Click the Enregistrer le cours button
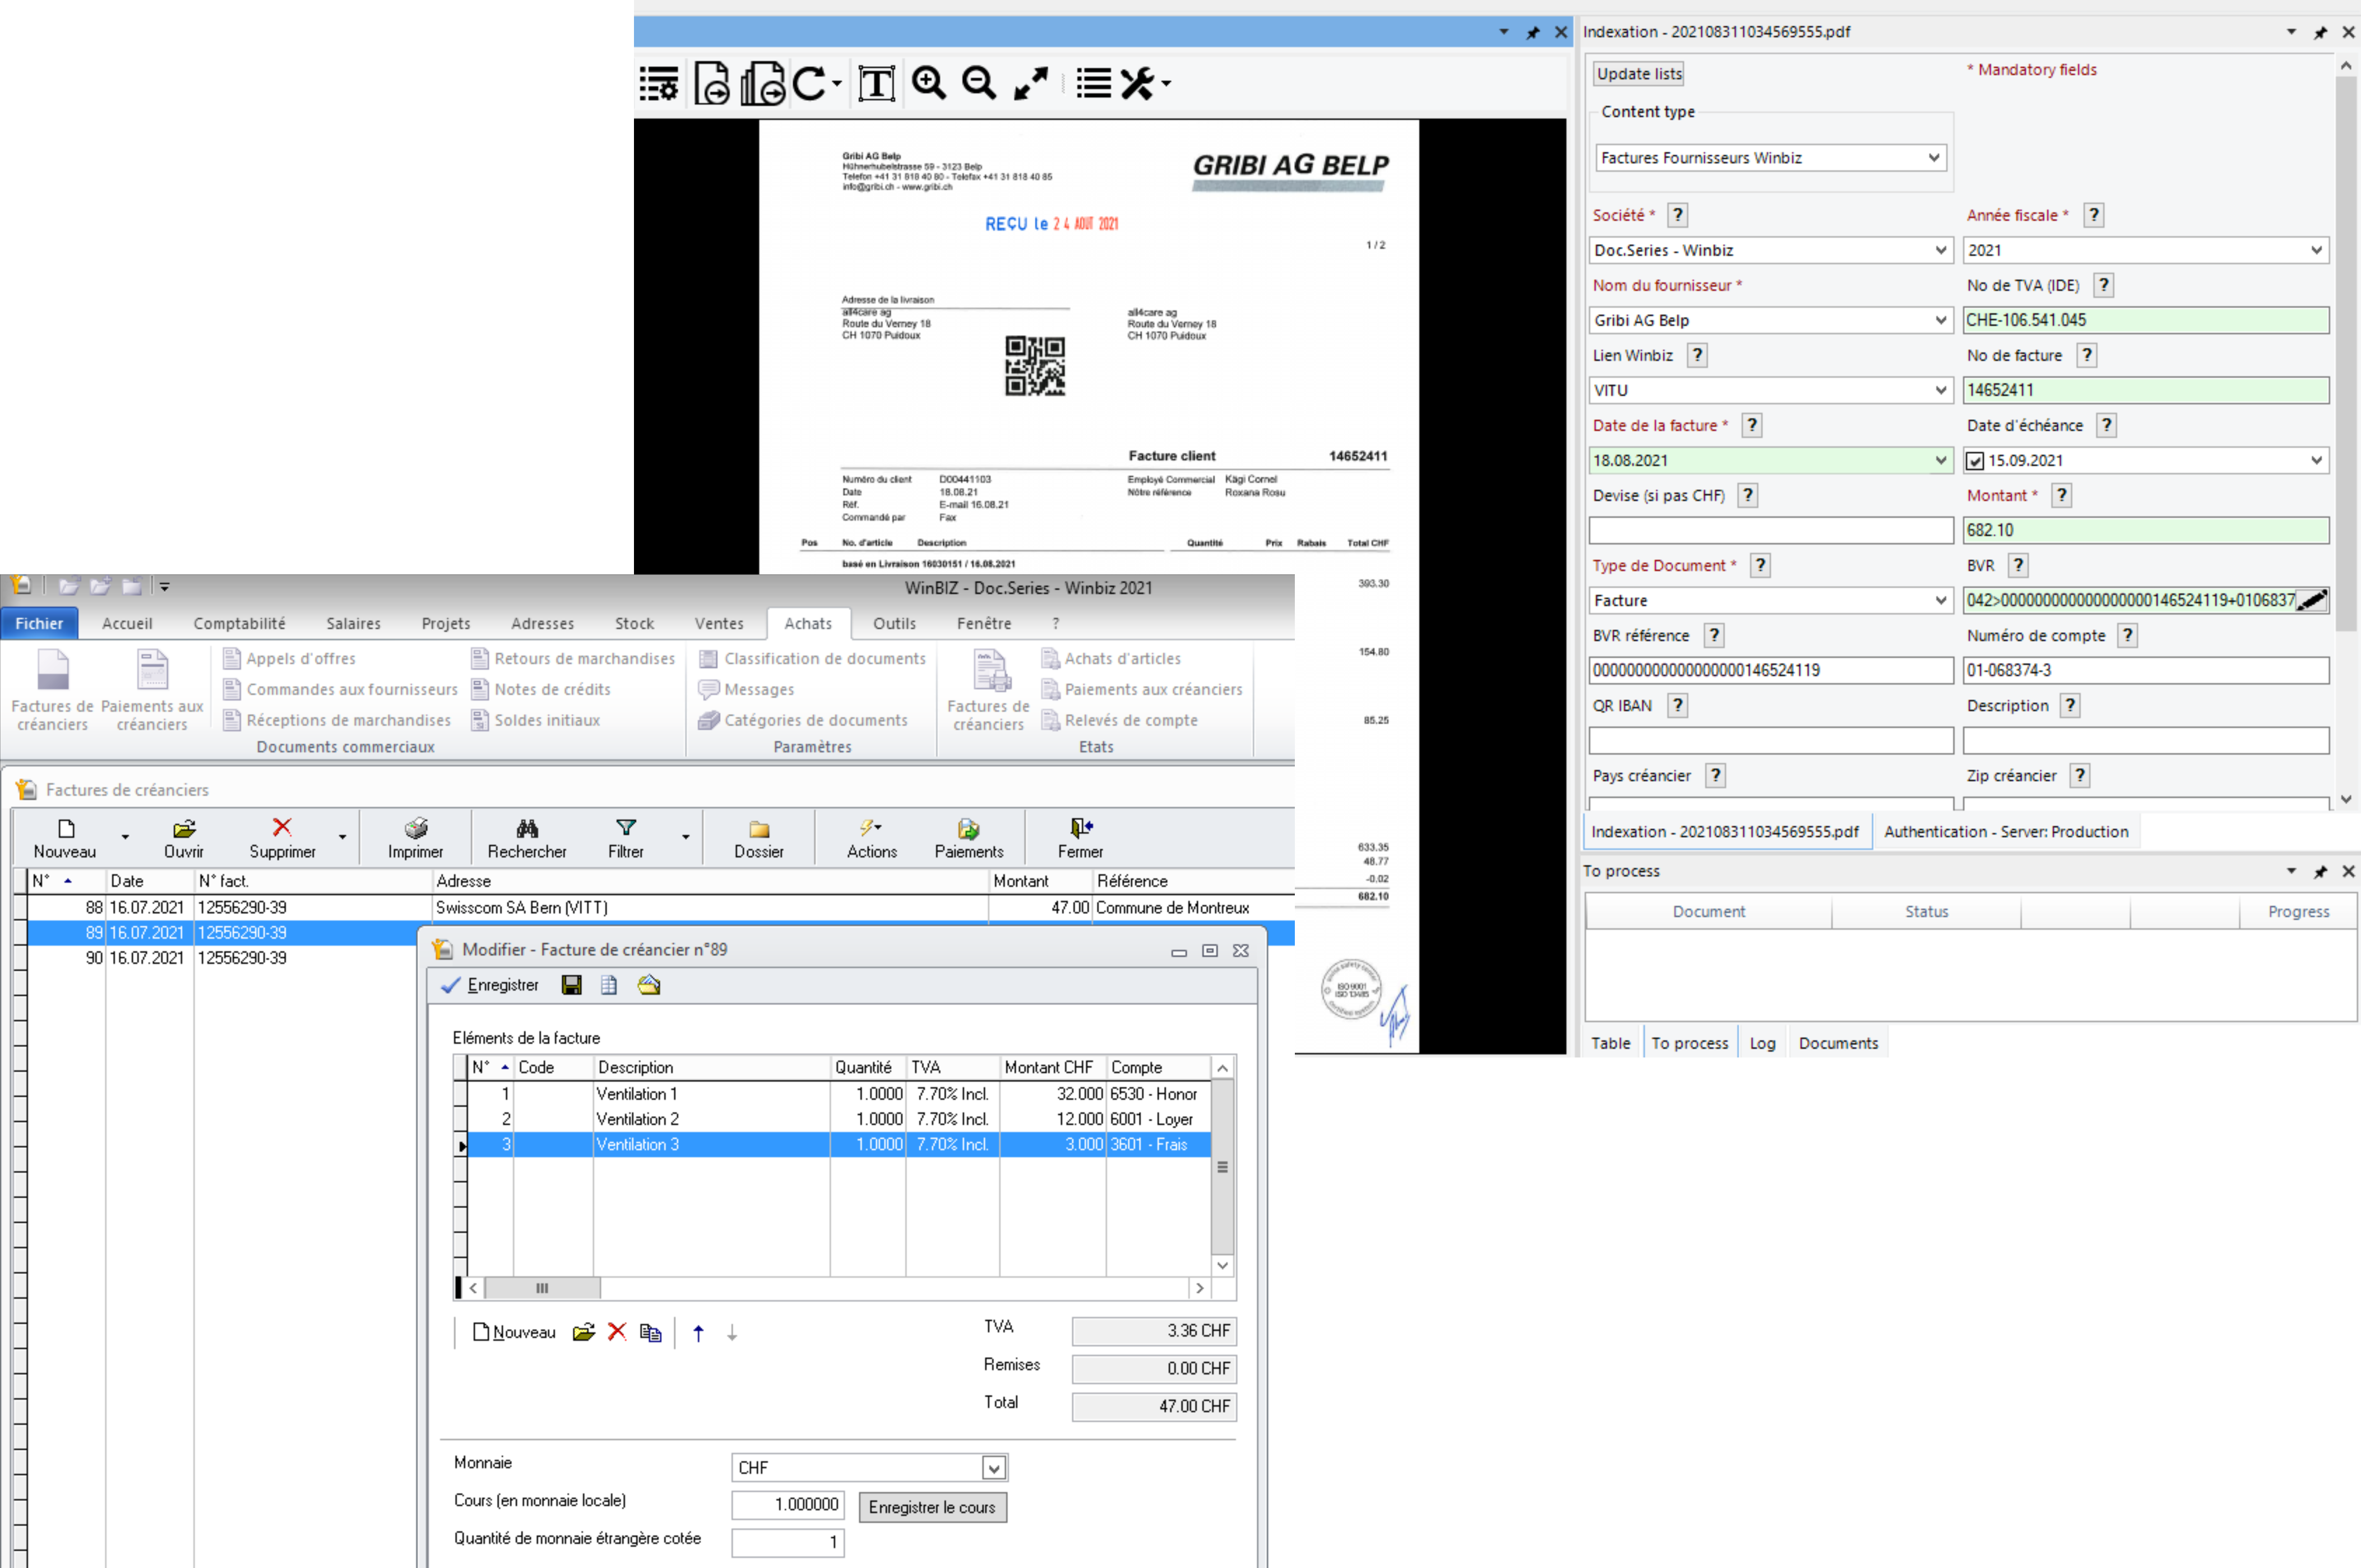The width and height of the screenshot is (2361, 1568). (932, 1507)
